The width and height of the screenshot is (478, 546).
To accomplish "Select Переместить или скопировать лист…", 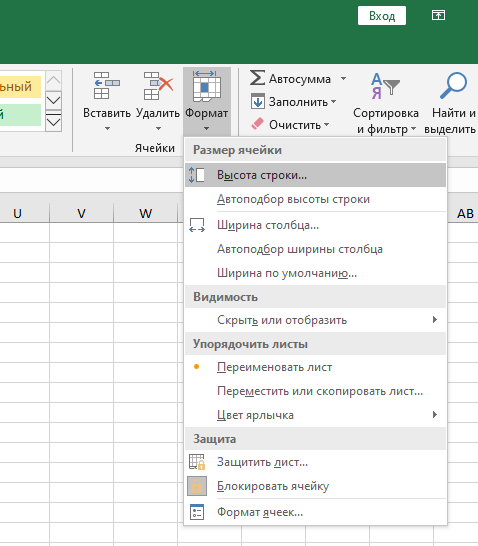I will pos(315,391).
